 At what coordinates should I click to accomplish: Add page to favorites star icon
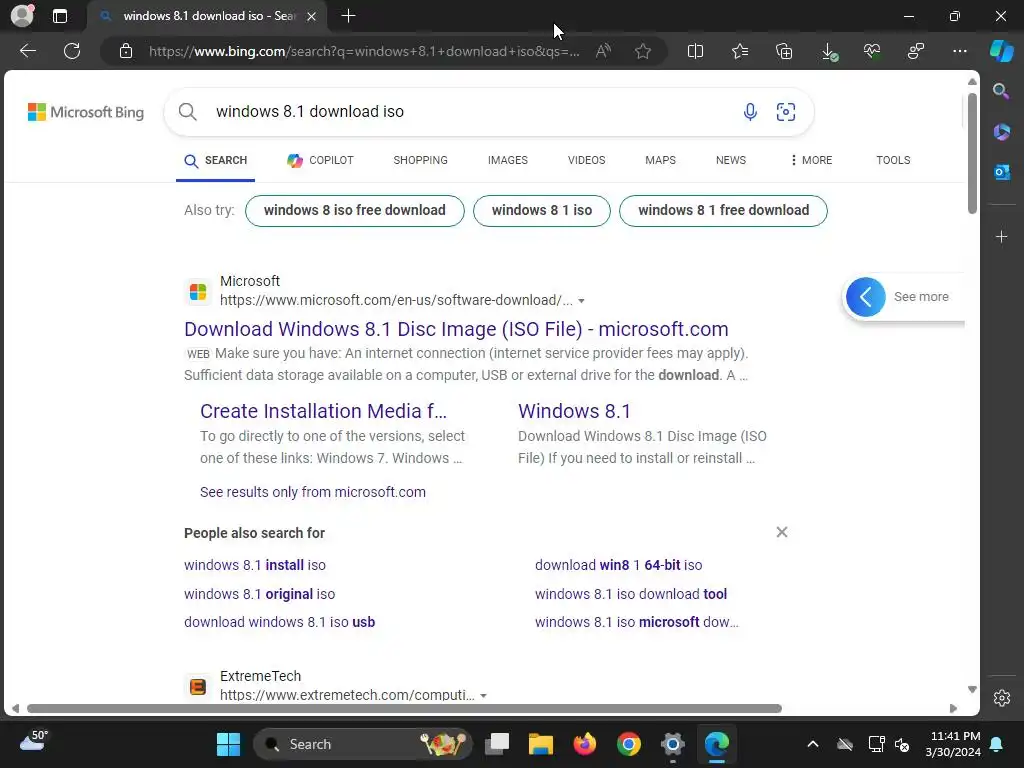click(x=643, y=51)
